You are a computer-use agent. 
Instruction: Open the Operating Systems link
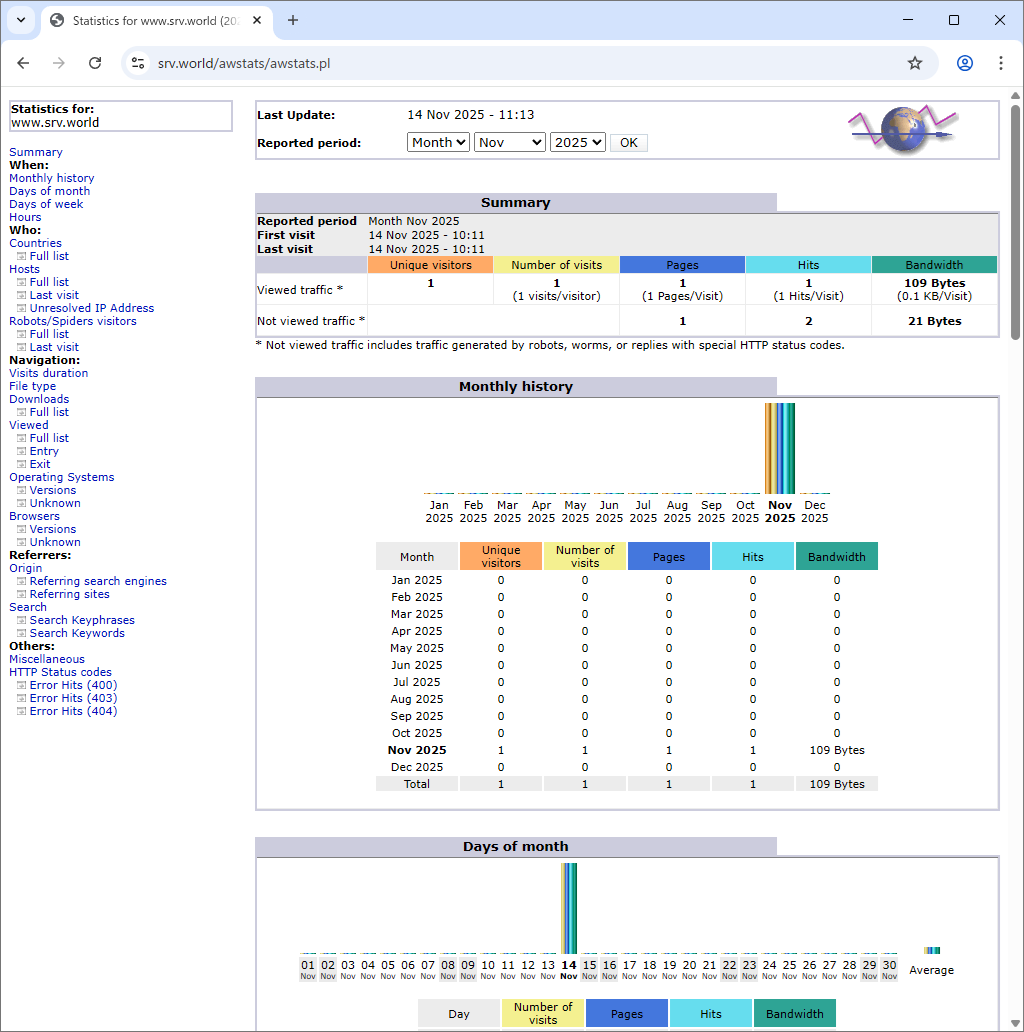click(x=62, y=477)
